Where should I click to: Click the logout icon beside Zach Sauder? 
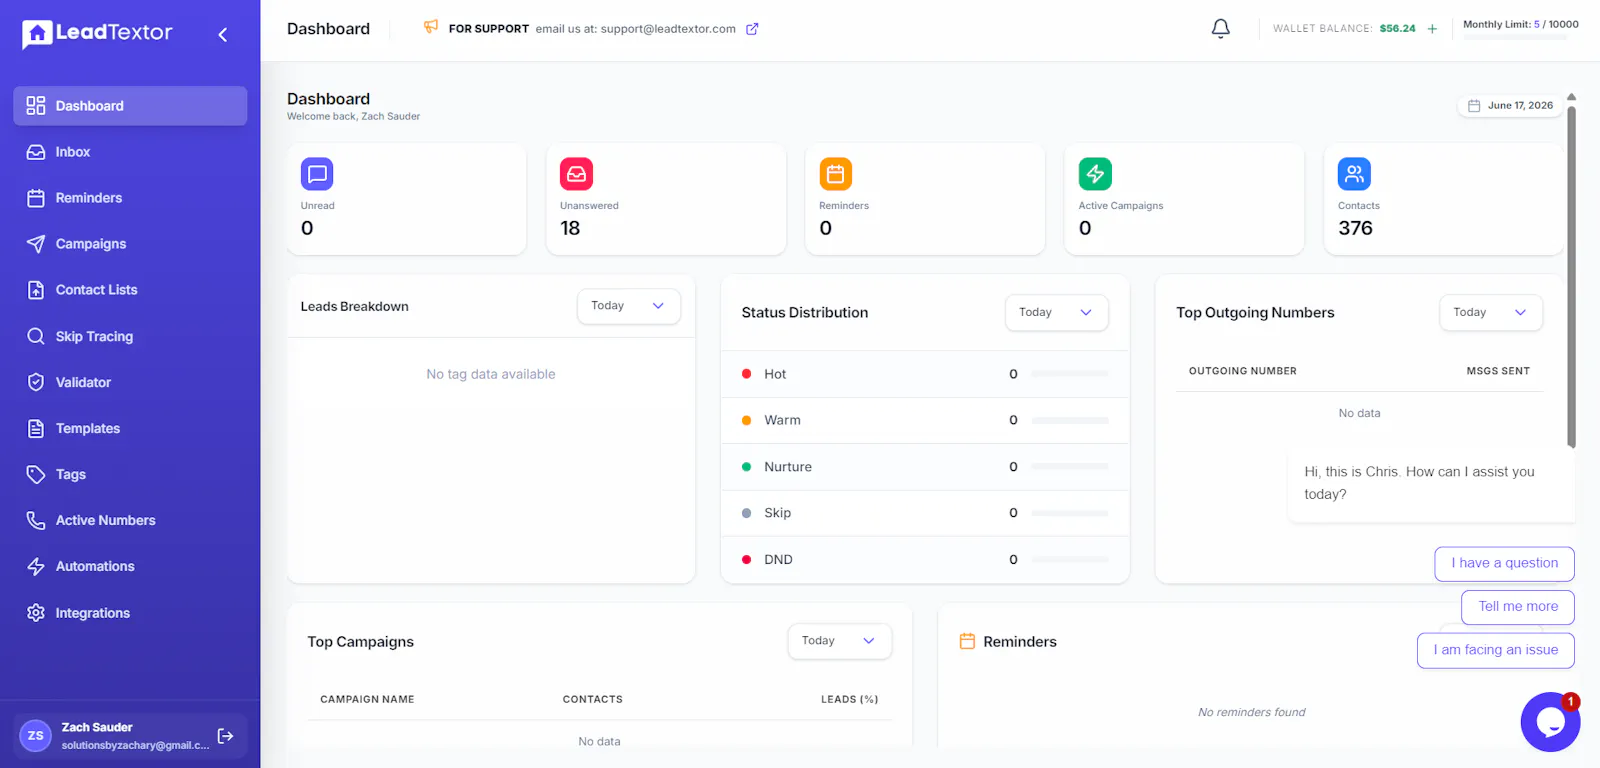pyautogui.click(x=226, y=736)
